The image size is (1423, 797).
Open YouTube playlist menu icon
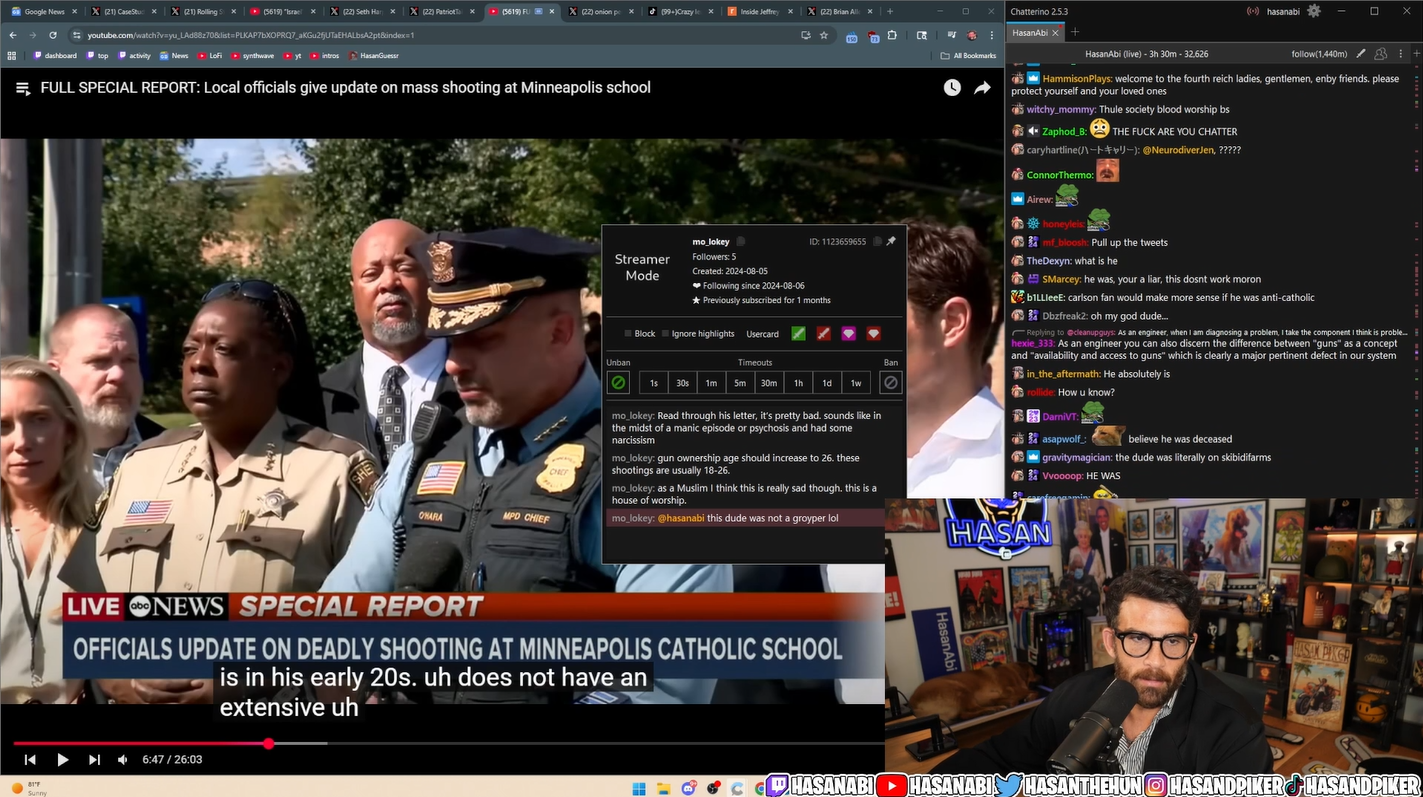click(x=22, y=88)
